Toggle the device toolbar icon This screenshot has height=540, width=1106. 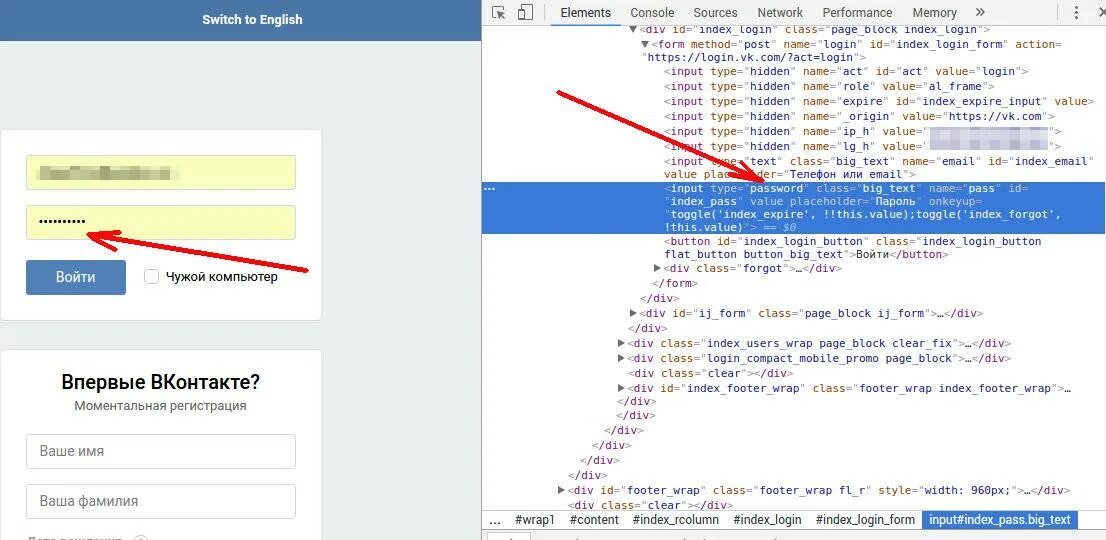(523, 13)
